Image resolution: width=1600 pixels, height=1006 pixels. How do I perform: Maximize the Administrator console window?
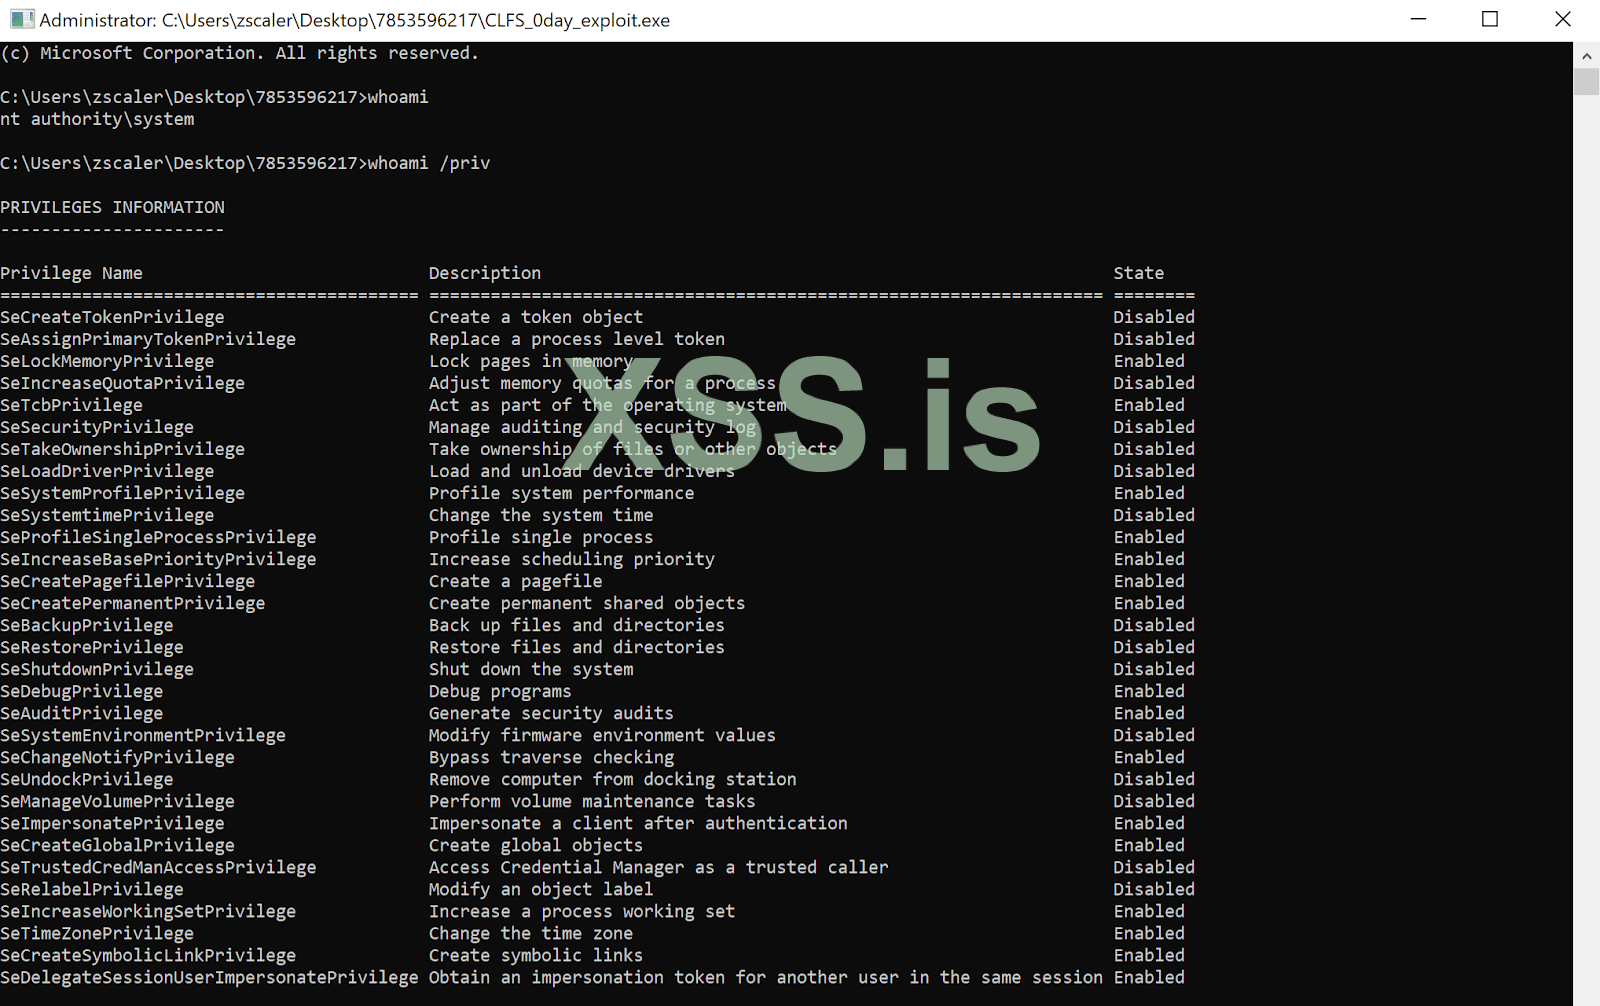click(x=1490, y=20)
